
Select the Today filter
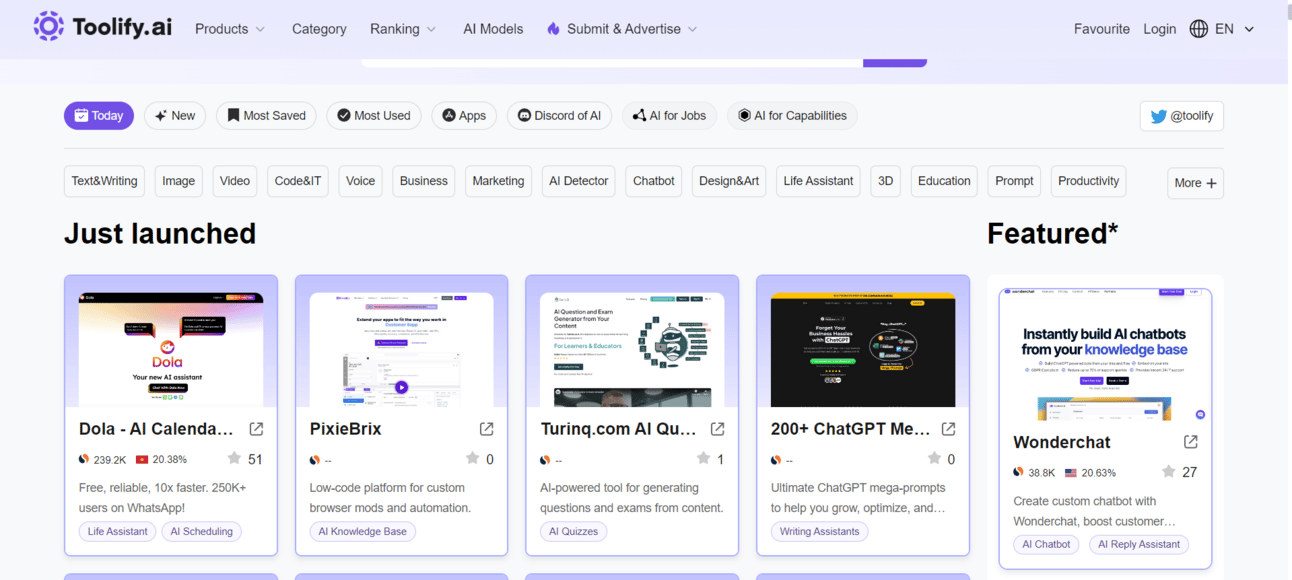[x=99, y=116]
